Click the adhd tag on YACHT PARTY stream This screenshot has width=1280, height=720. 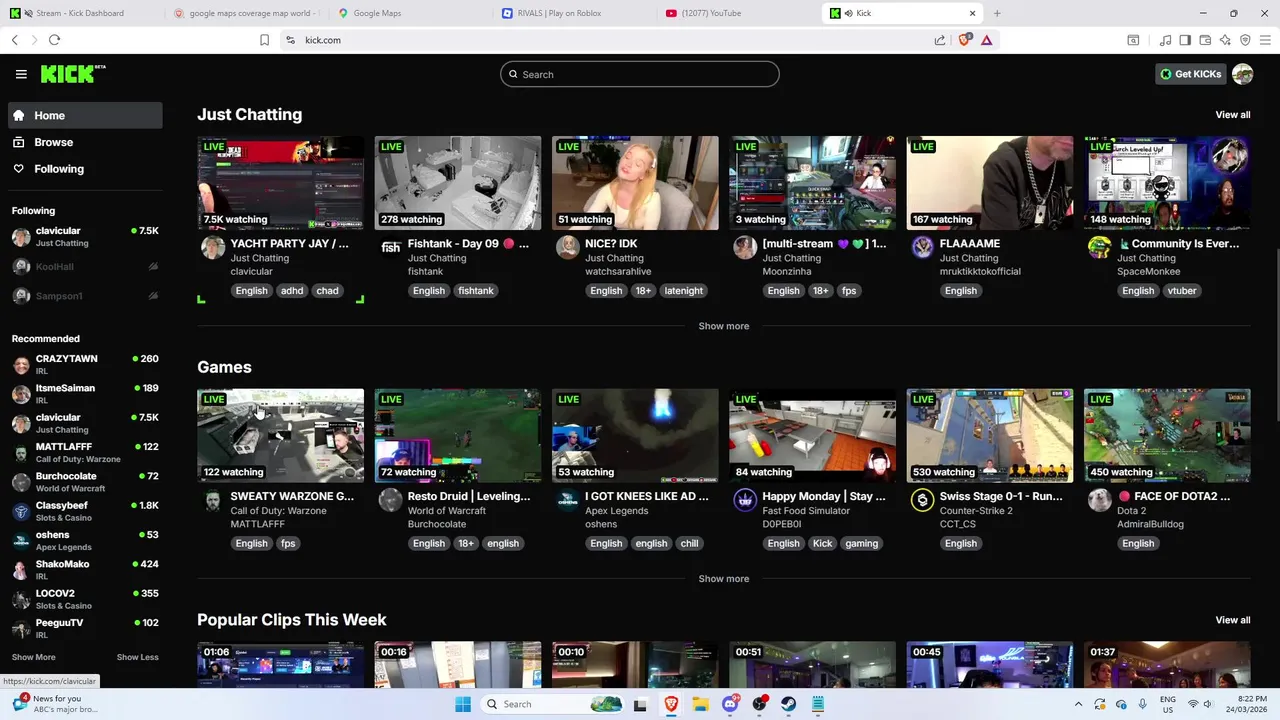(x=292, y=291)
